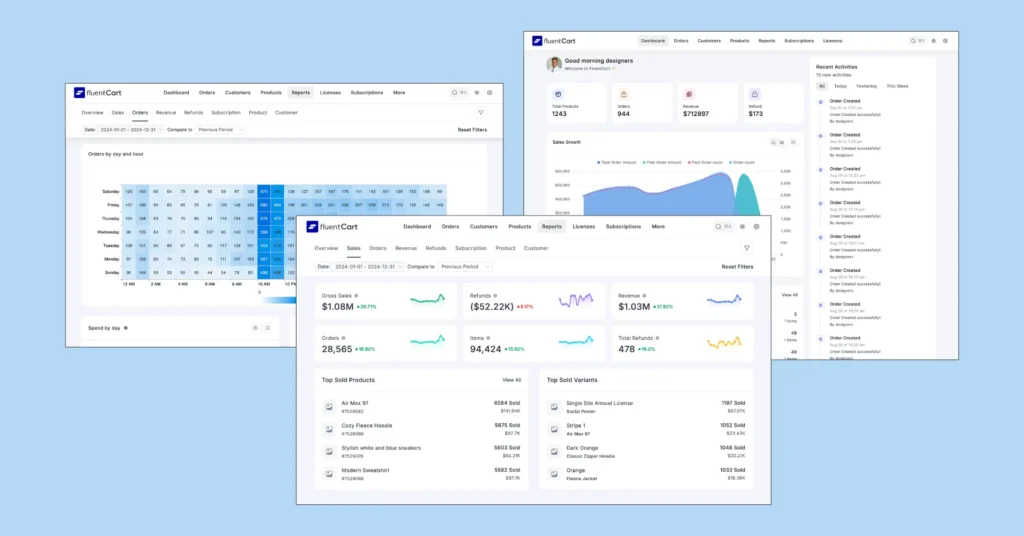The height and width of the screenshot is (536, 1024).
Task: Toggle Order count legend in Sales Growth chart
Action: 743,162
